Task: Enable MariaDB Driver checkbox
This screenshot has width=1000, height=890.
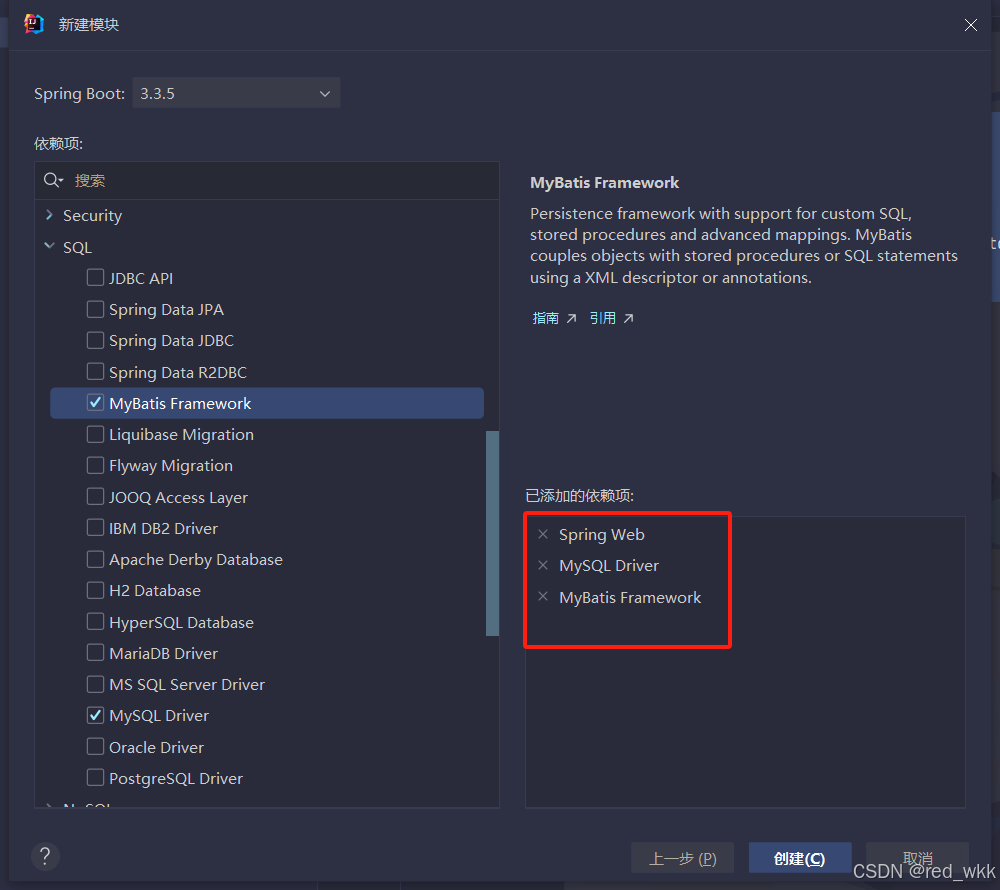Action: tap(95, 653)
